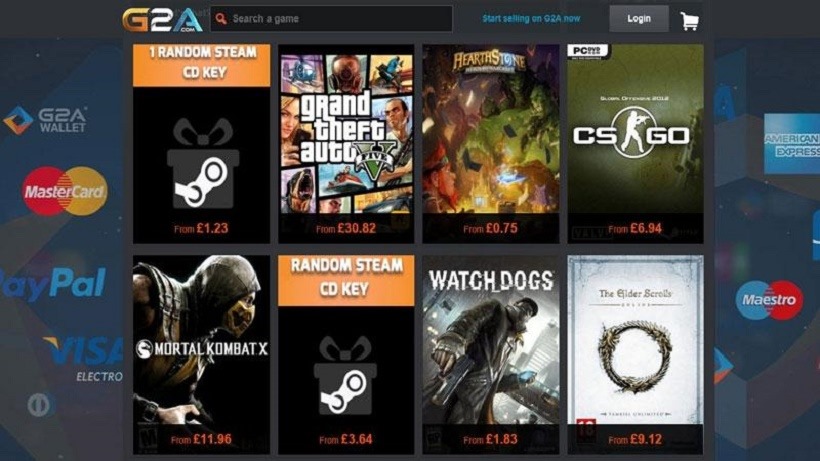The image size is (820, 461).
Task: Open Start selling on G2A now link
Action: click(531, 18)
